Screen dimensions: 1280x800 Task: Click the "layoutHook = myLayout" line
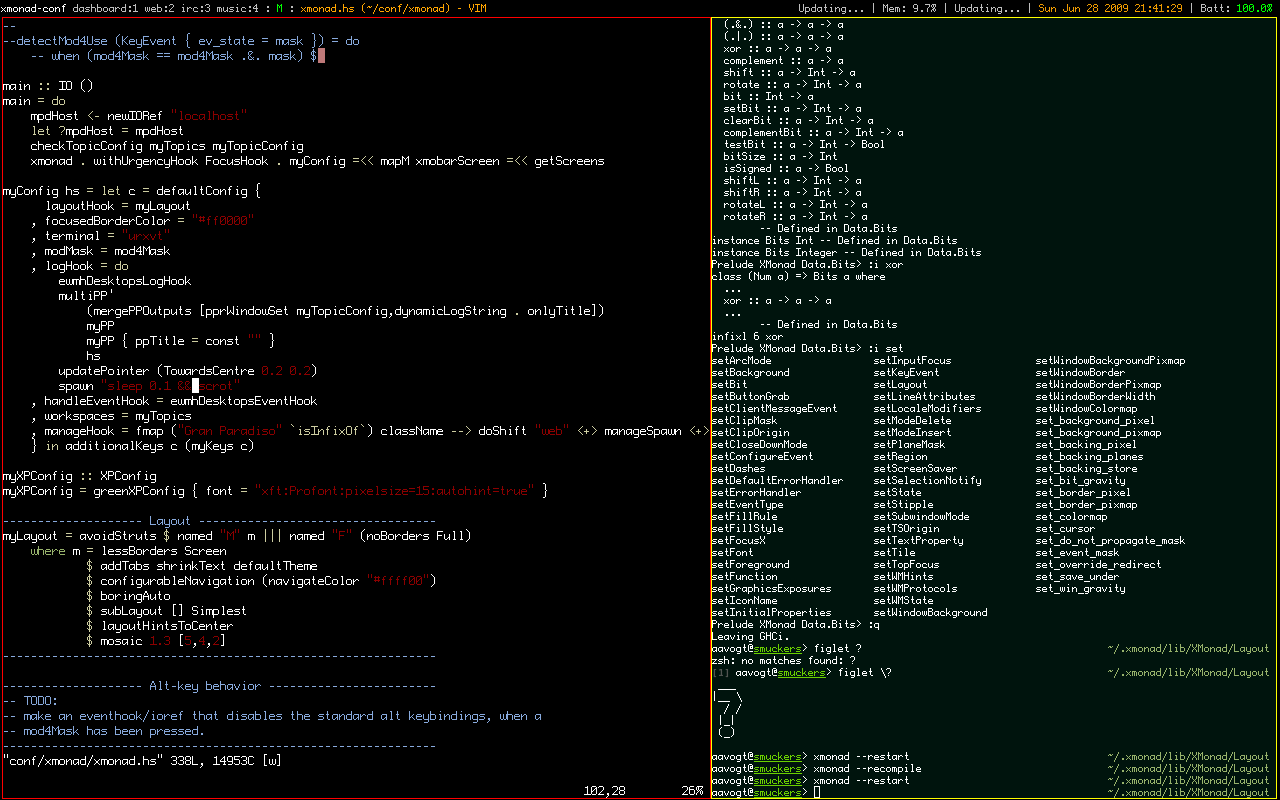[x=117, y=206]
